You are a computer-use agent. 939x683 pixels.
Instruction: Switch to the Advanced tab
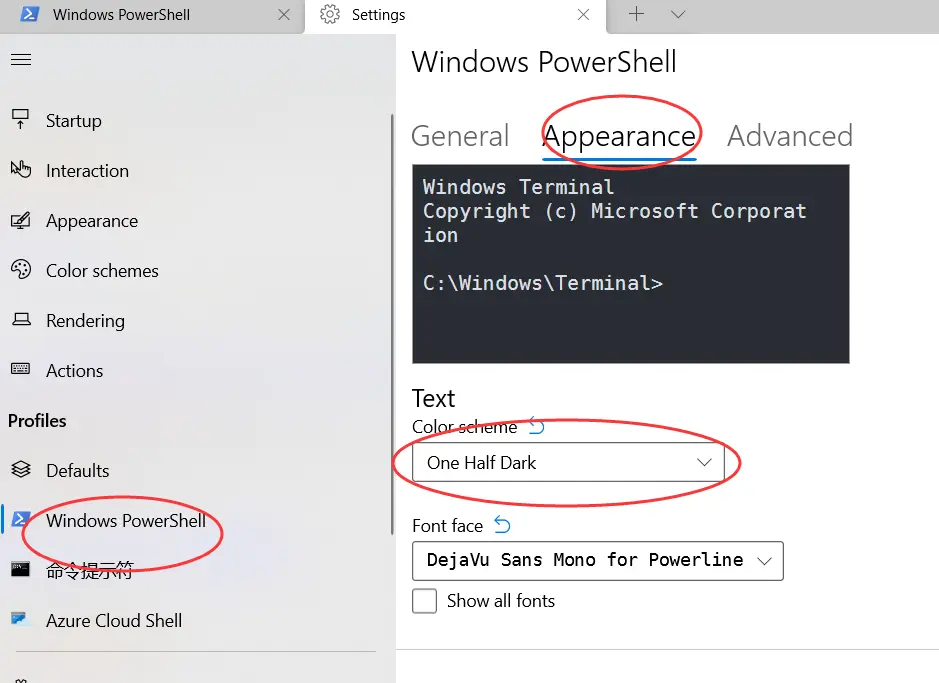(x=789, y=136)
